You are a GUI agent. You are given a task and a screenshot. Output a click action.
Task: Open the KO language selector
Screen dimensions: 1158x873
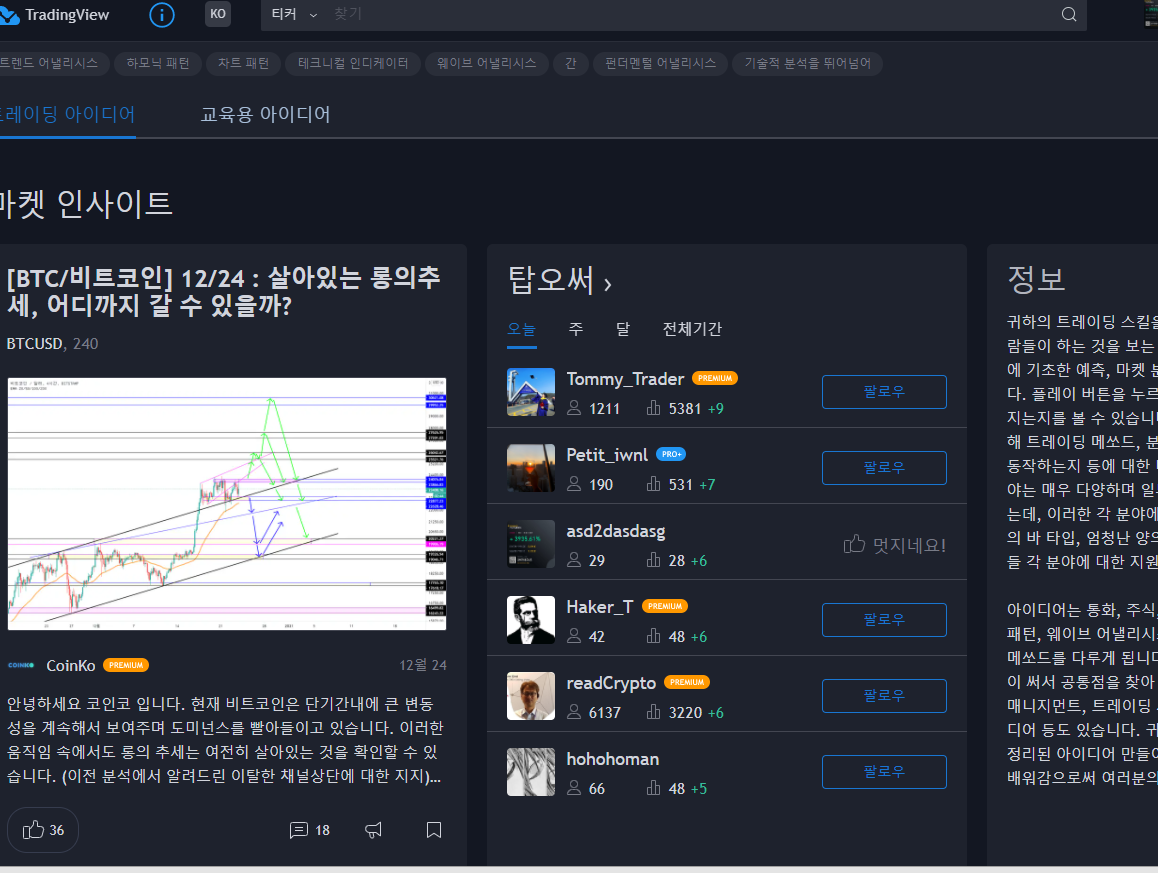point(217,14)
